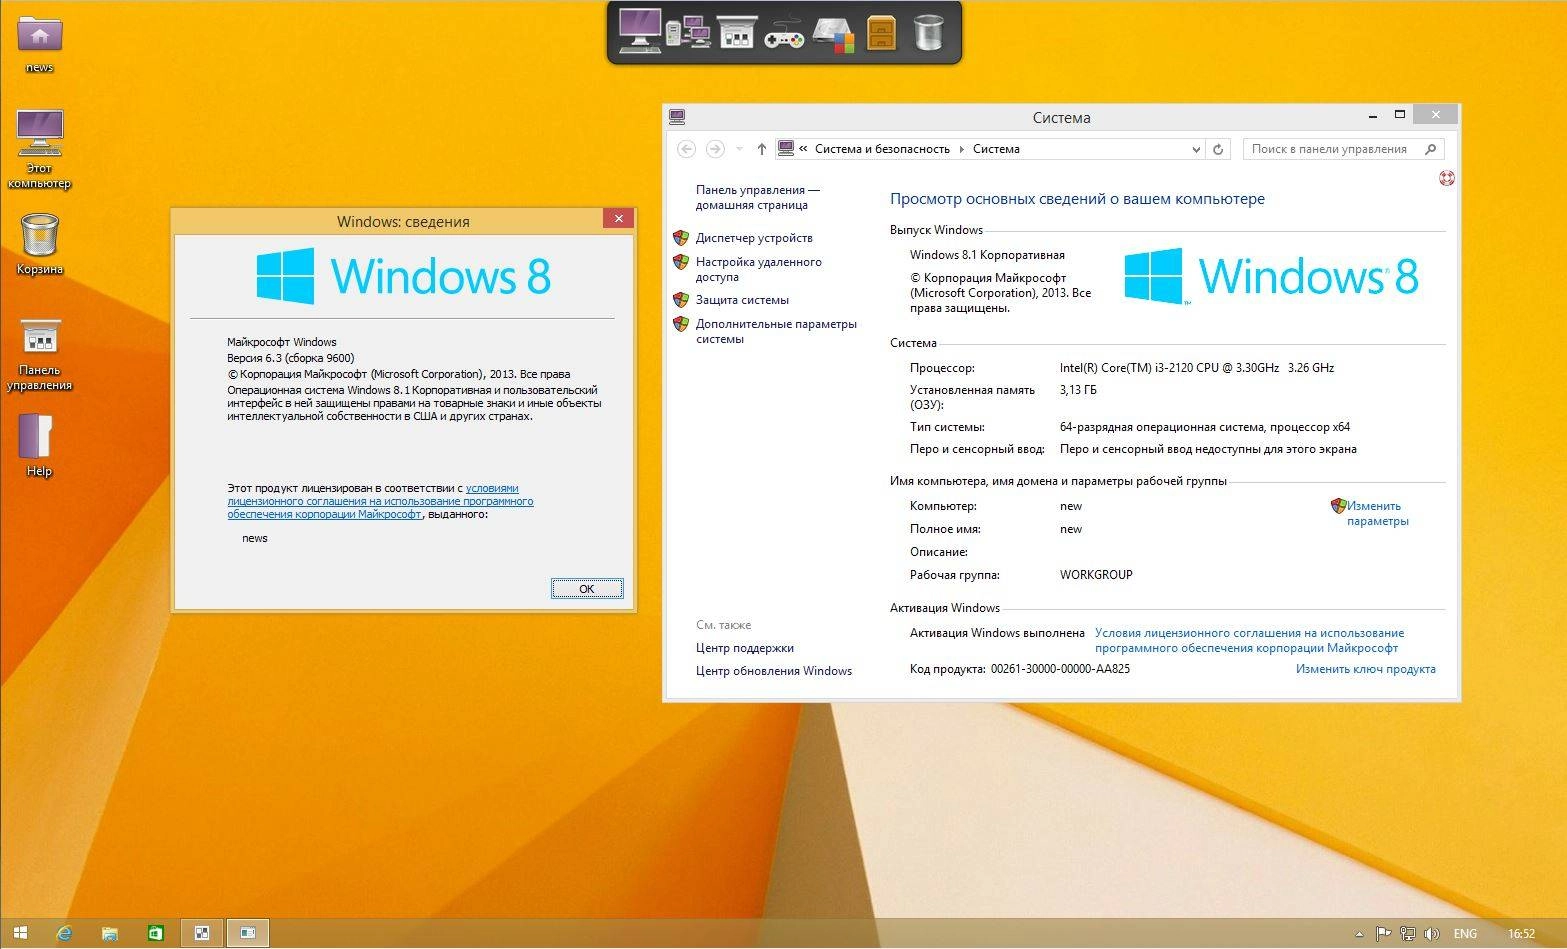
Task: Select the processor value Intel(R) Core(TM) i3-2120
Action: coord(1197,367)
